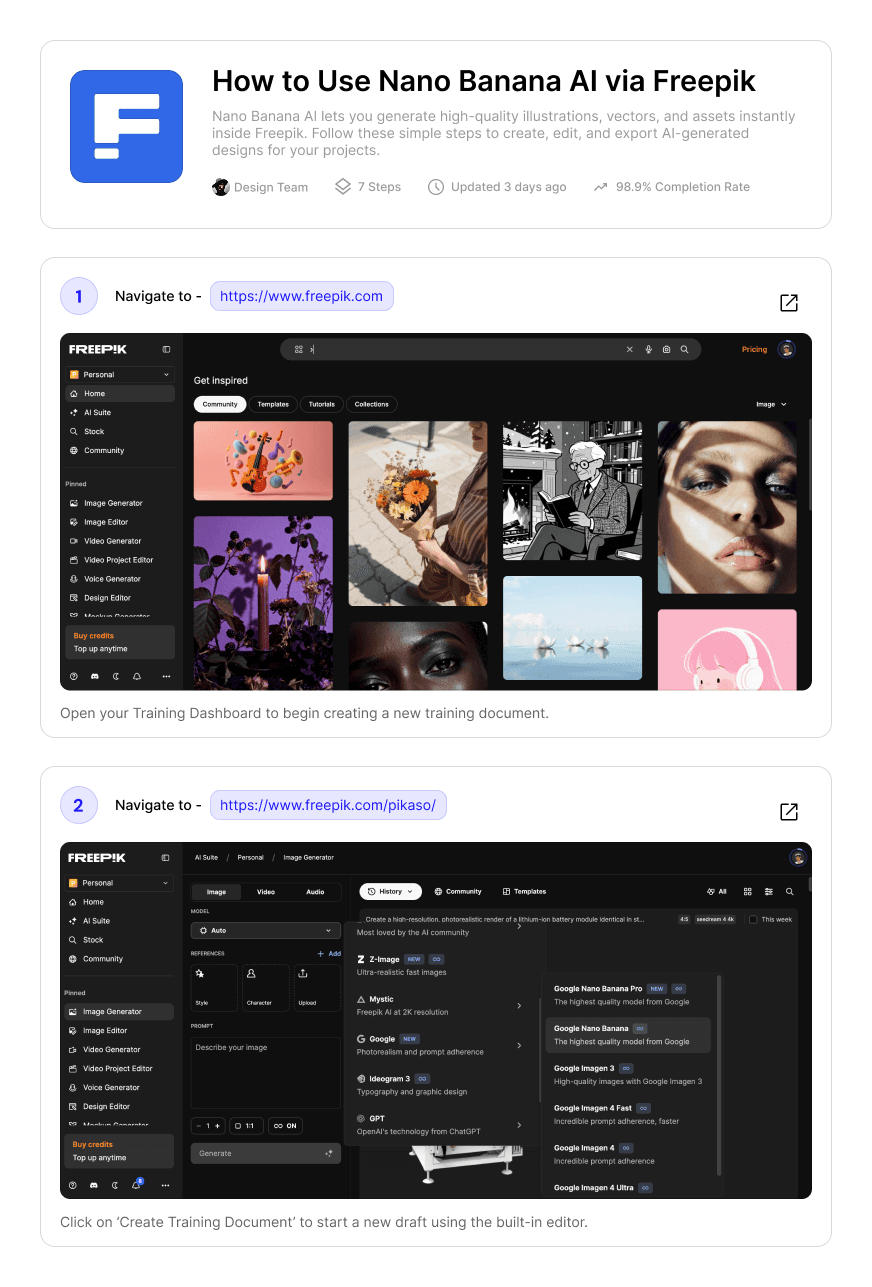Viewport: 872px width, 1287px height.
Task: Open the profile avatar in step 2 screenshot
Action: coord(797,857)
